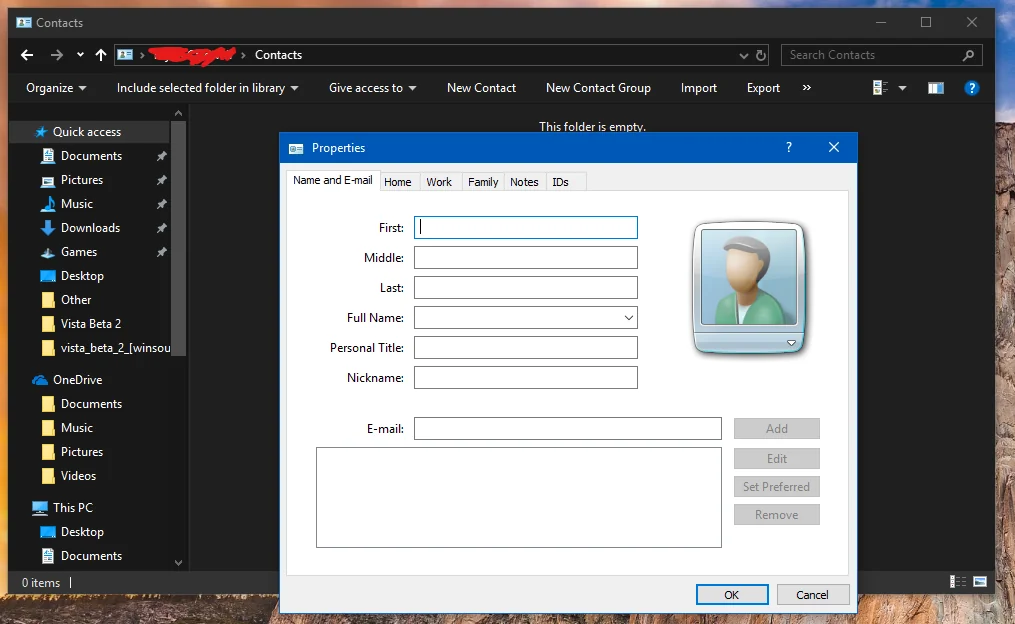This screenshot has height=624, width=1015.
Task: Click the blue help question mark icon
Action: pos(971,88)
